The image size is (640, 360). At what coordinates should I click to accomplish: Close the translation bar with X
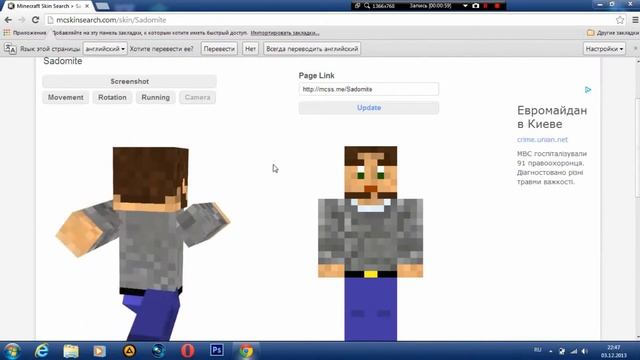tap(635, 49)
